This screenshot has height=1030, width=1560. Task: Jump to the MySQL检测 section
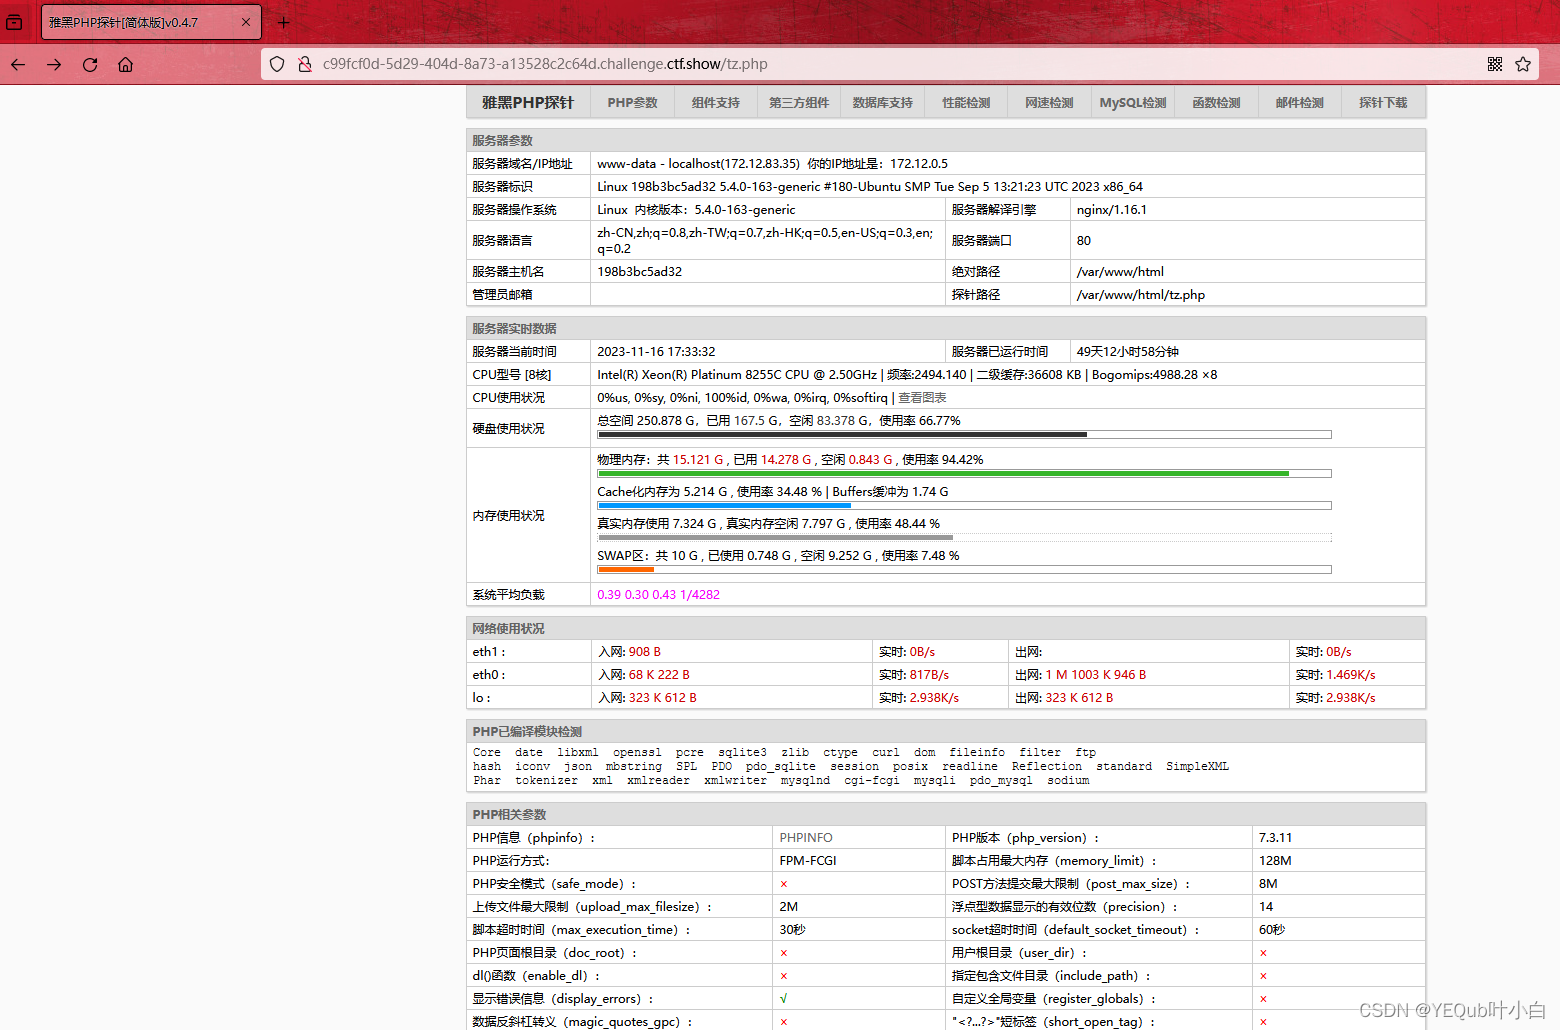(x=1133, y=103)
